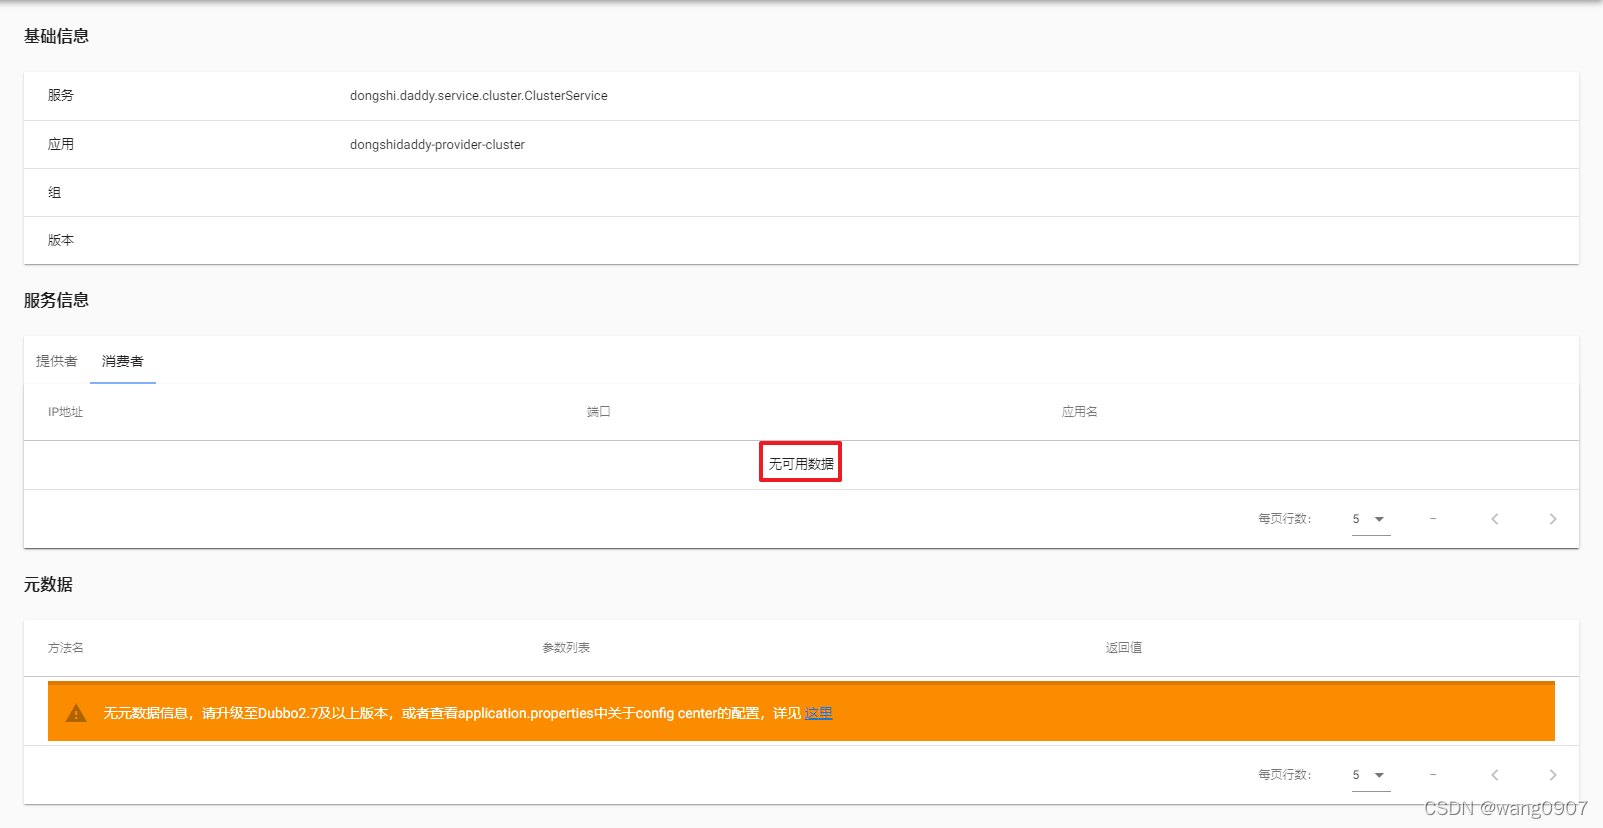This screenshot has width=1603, height=828.
Task: Click 每页行数 label in 服务信息 table
Action: click(x=1285, y=519)
